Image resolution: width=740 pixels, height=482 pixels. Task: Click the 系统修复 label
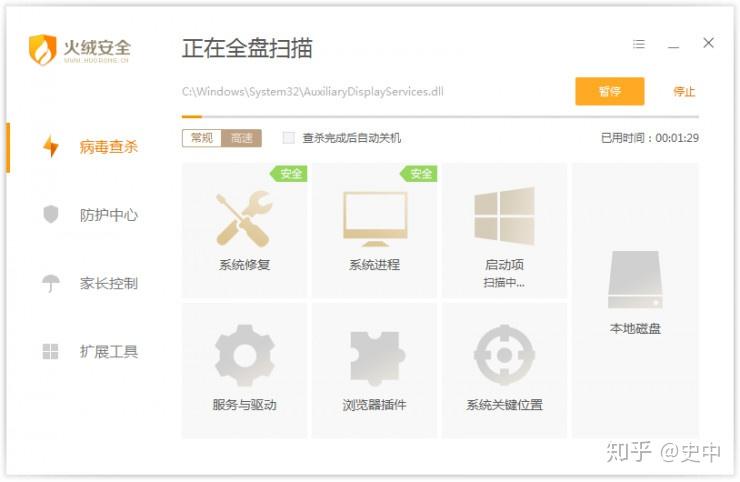coord(244,265)
